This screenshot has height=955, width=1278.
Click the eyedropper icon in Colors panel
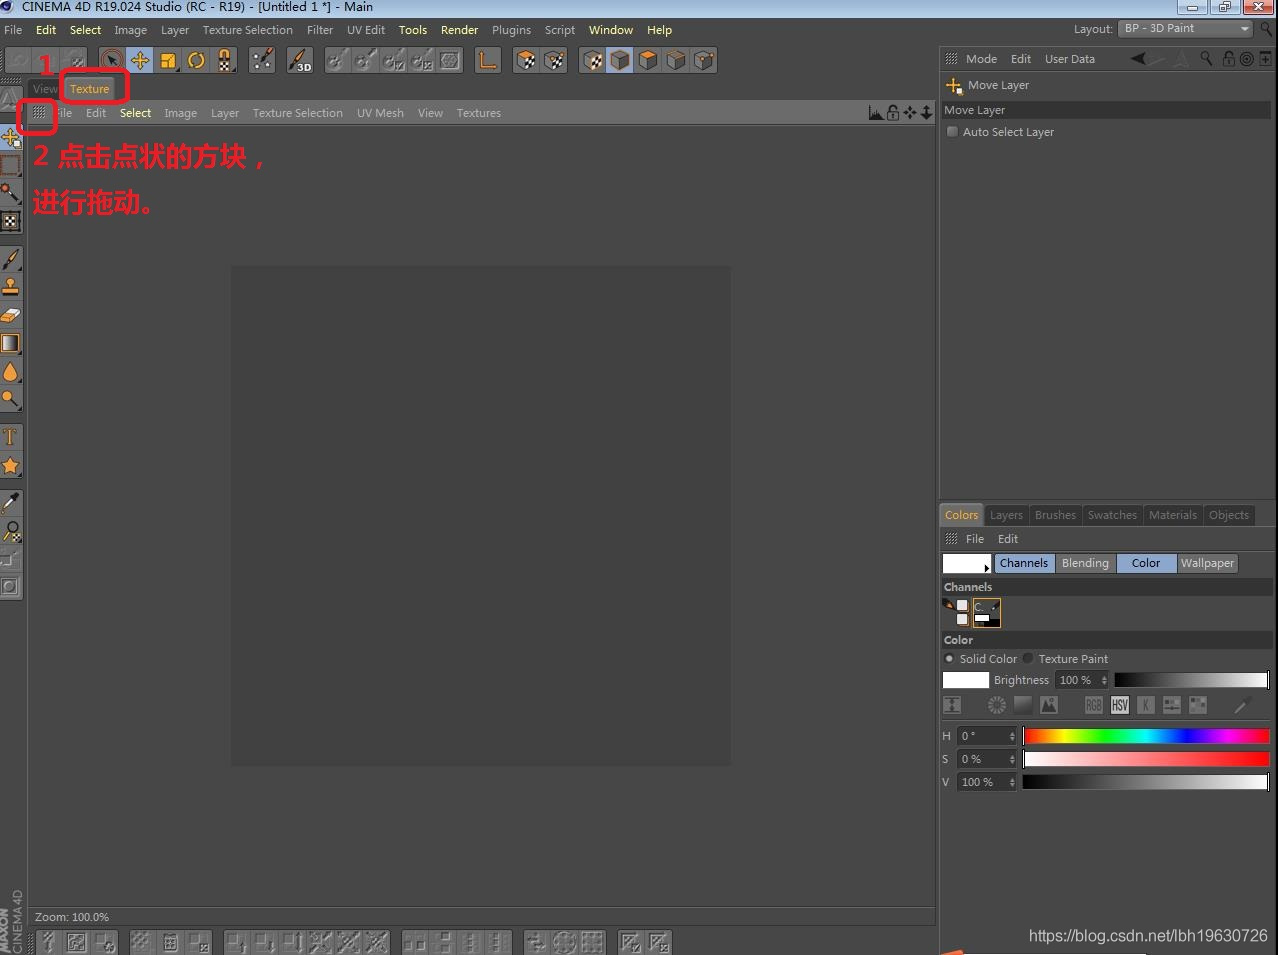click(1243, 705)
